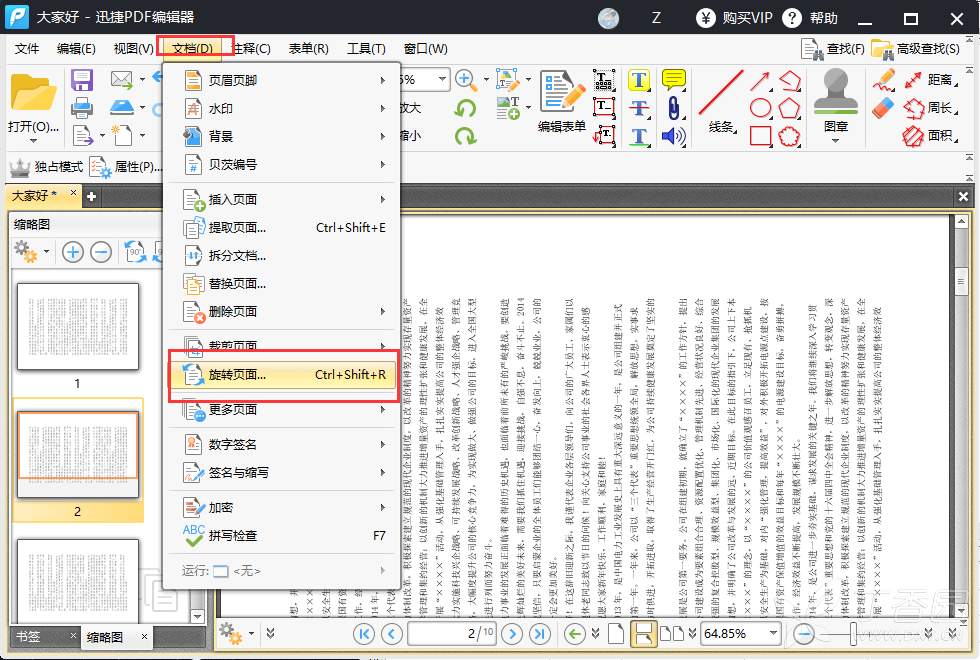Click the 购买VIP button
This screenshot has height=660, width=980.
[x=738, y=18]
